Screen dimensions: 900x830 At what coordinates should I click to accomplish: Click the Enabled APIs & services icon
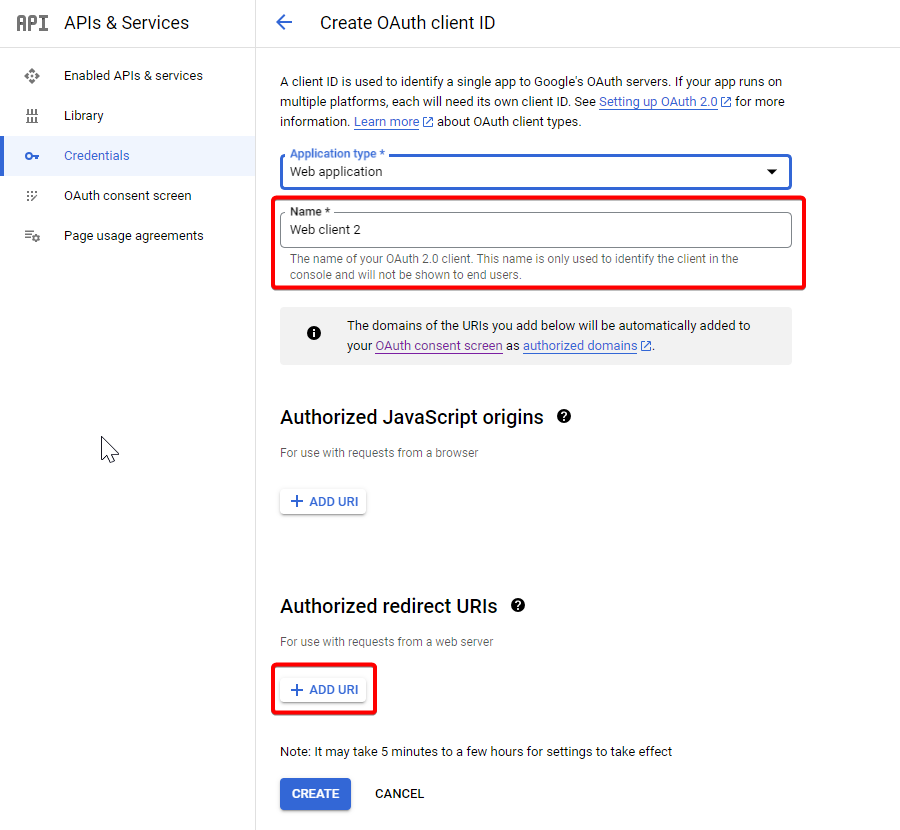click(x=32, y=76)
